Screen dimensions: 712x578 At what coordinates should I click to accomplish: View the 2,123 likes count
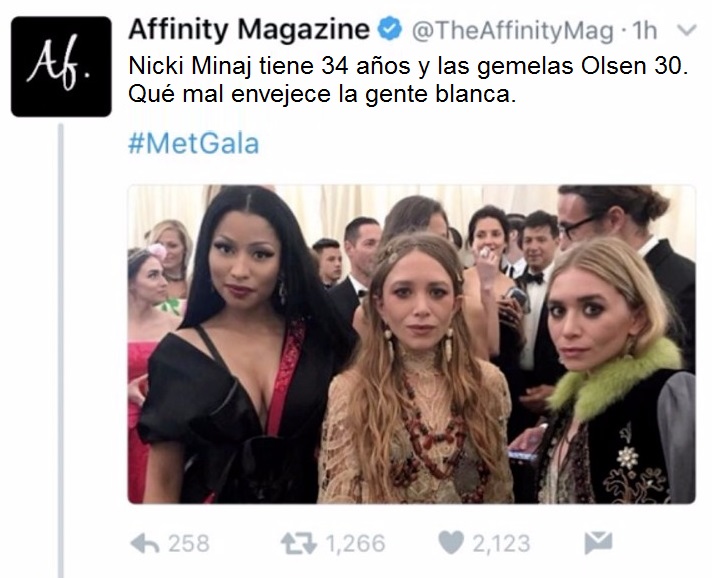pyautogui.click(x=501, y=543)
